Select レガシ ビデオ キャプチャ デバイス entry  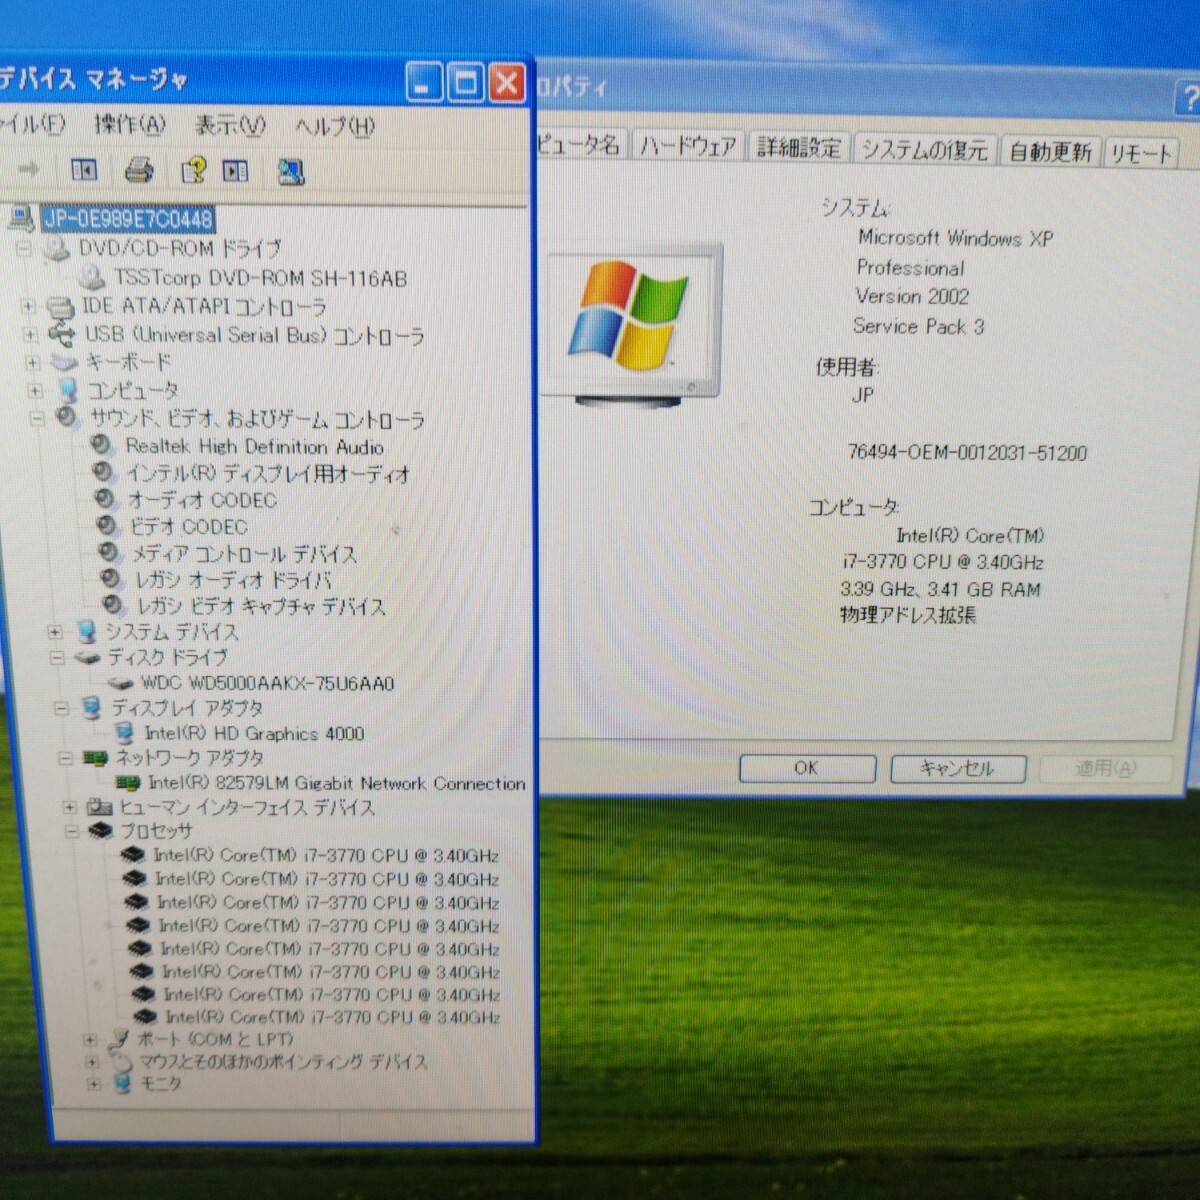261,605
